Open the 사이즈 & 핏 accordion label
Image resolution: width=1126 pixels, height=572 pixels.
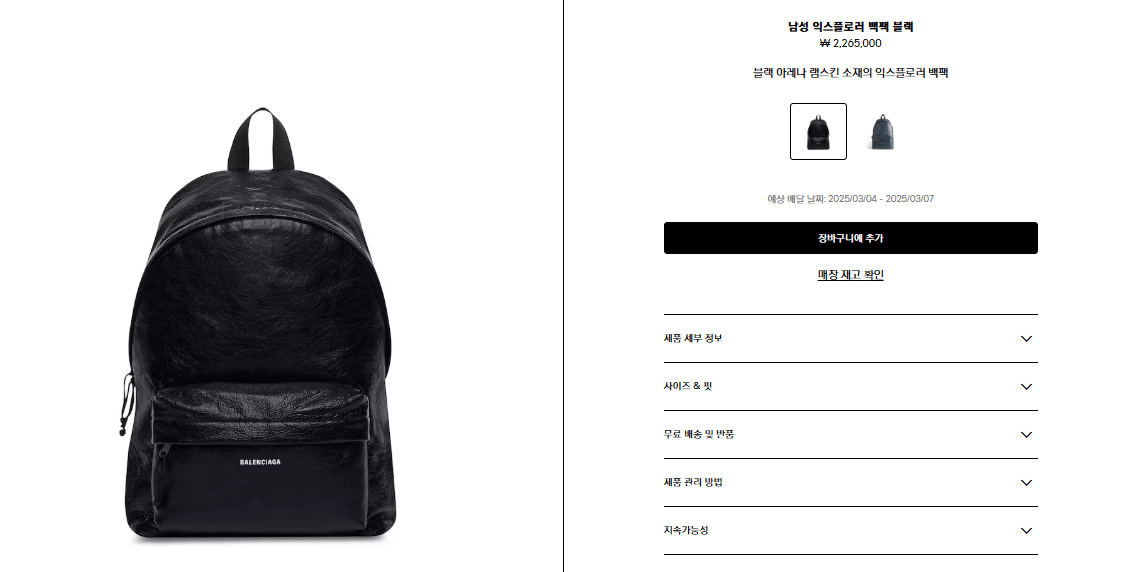(x=688, y=386)
